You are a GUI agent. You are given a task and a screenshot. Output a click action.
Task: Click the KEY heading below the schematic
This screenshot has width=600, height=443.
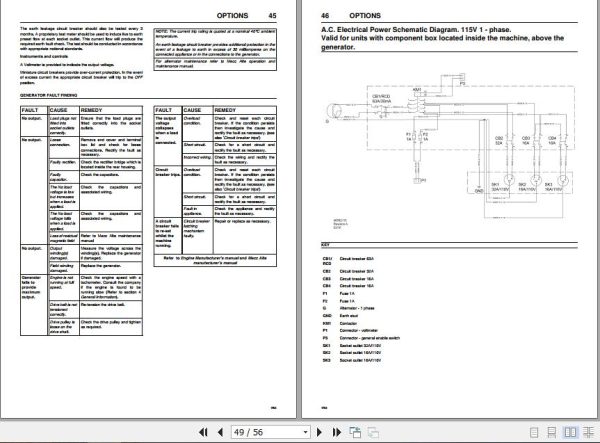point(325,245)
